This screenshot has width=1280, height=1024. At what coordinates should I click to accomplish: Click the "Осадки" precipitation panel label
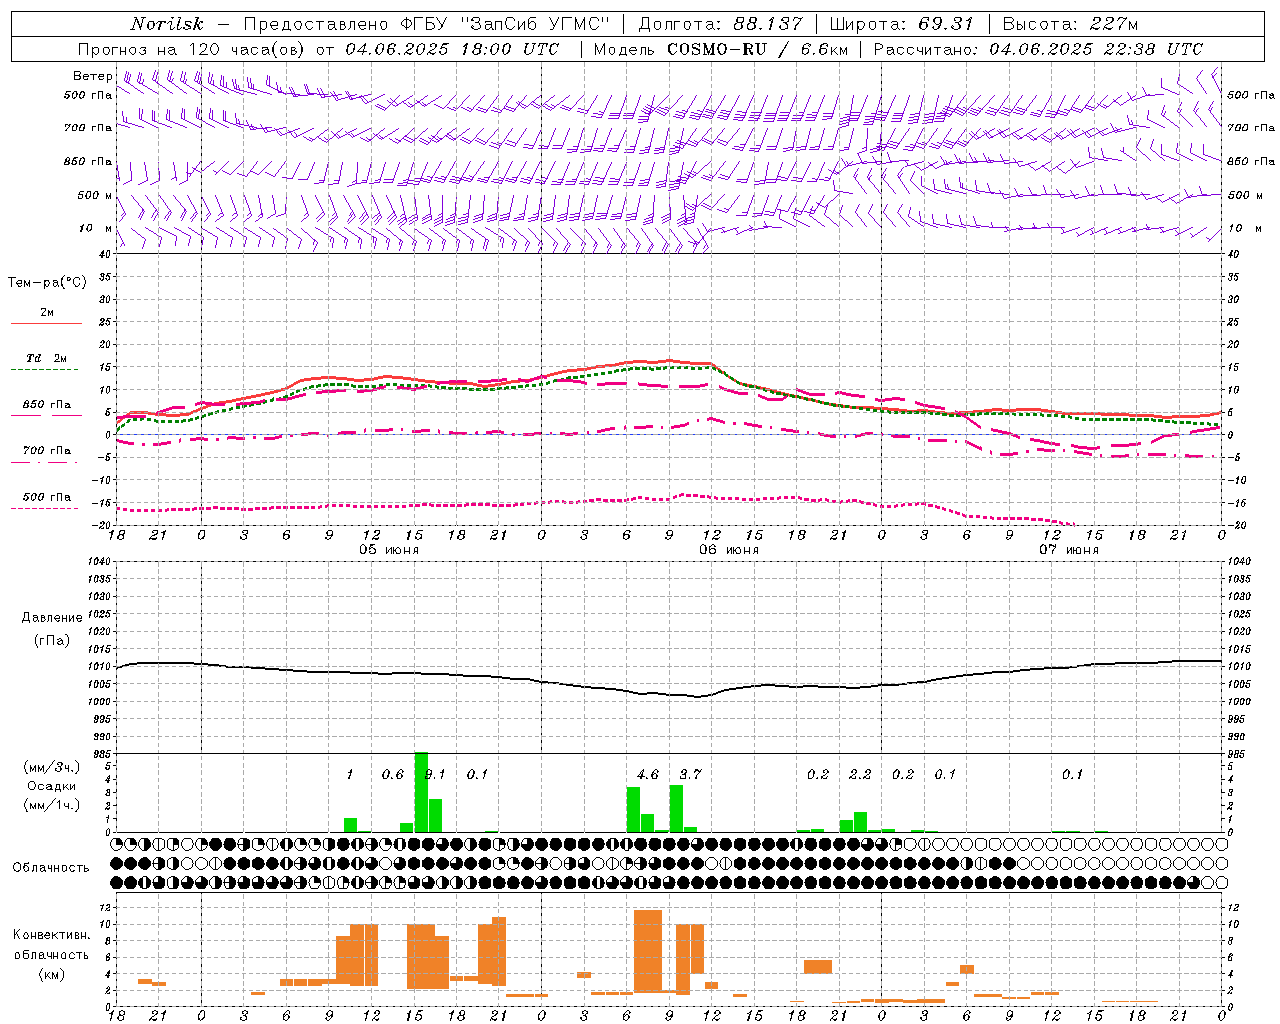52,786
